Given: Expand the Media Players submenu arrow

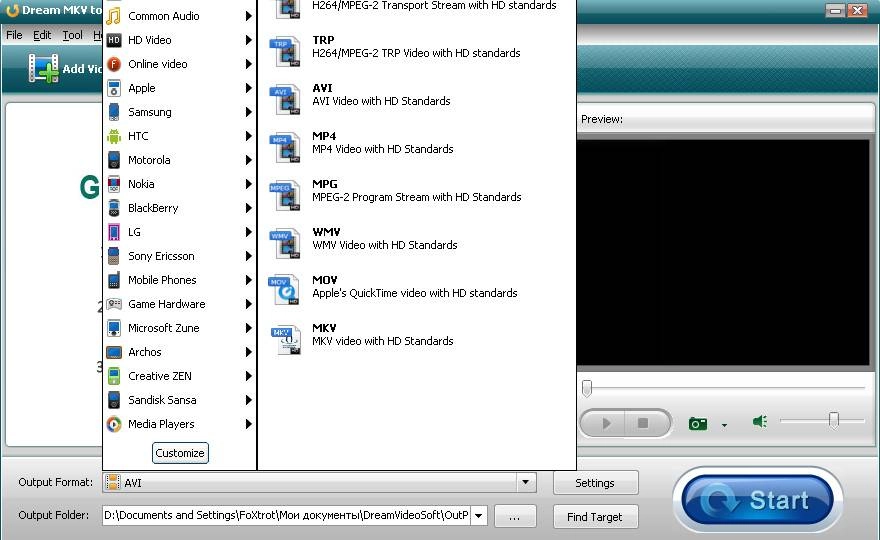Looking at the screenshot, I should pyautogui.click(x=248, y=424).
